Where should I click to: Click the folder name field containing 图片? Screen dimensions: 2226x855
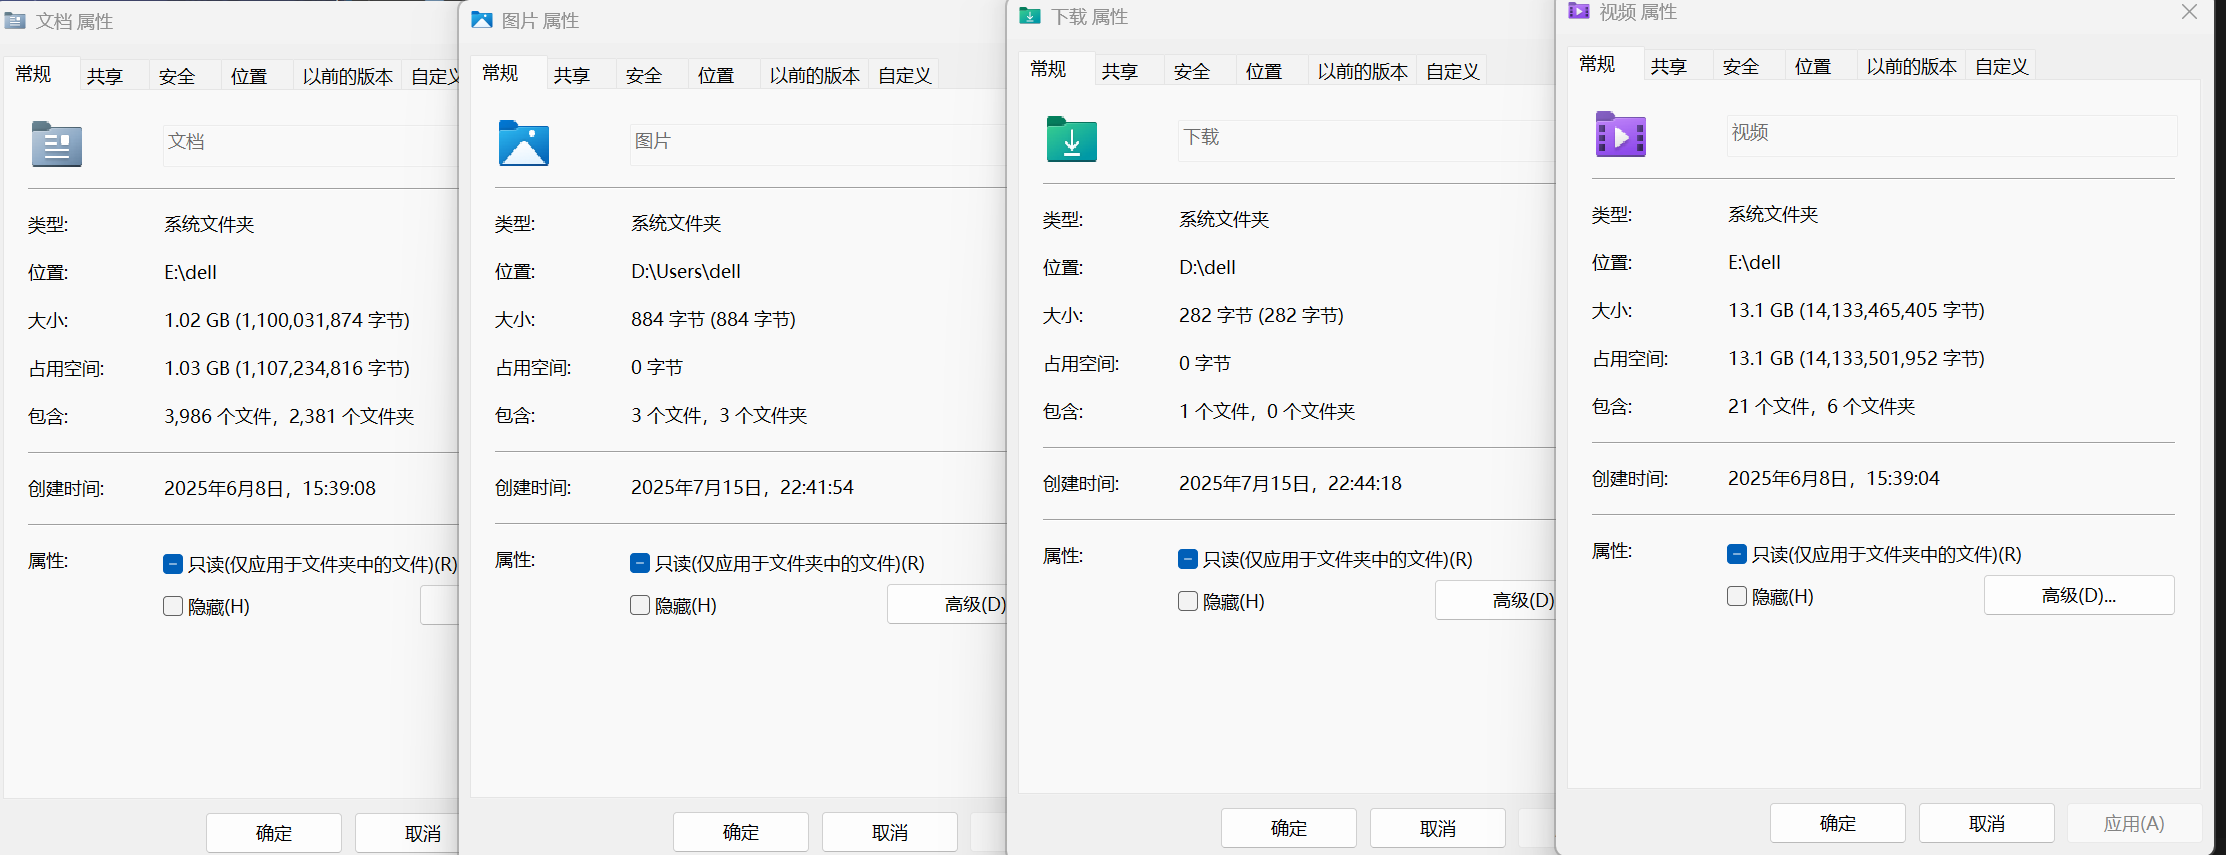coord(818,144)
